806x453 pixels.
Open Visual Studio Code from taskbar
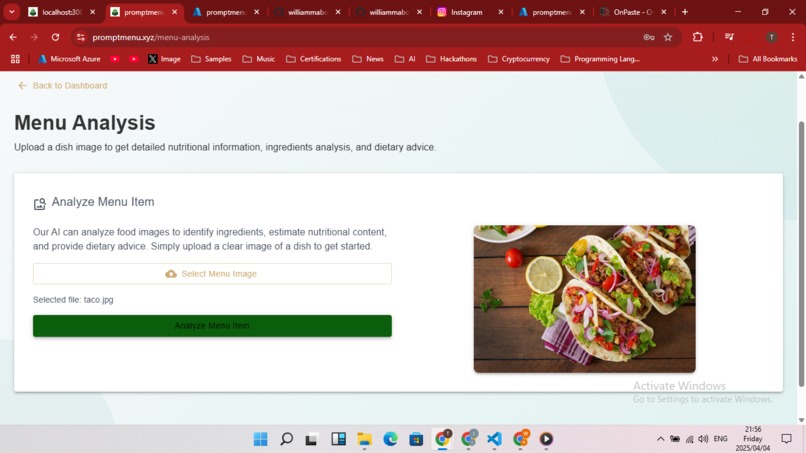point(494,439)
